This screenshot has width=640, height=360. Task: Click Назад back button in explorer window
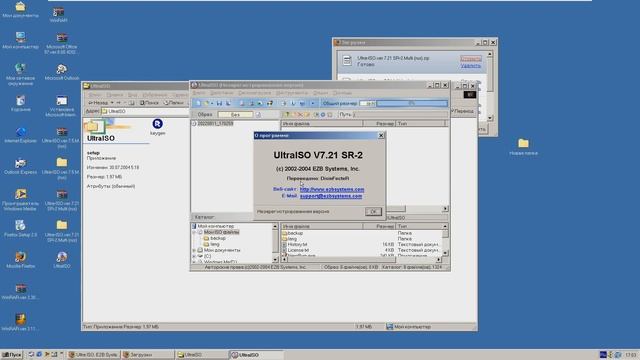pos(98,103)
